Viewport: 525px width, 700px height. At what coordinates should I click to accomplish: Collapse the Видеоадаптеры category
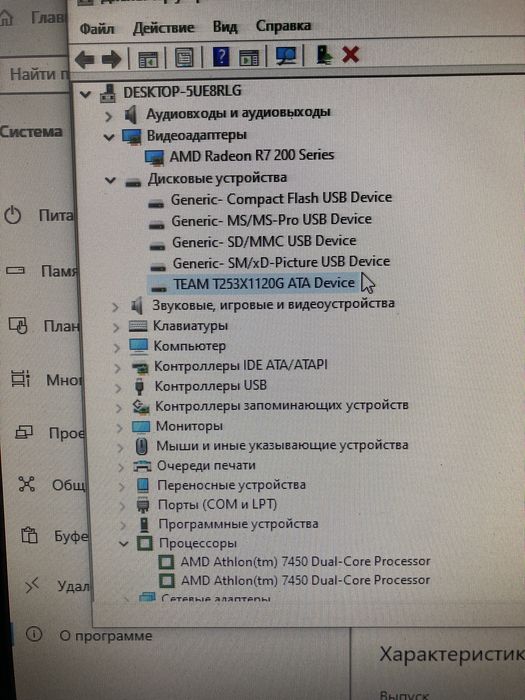[109, 137]
